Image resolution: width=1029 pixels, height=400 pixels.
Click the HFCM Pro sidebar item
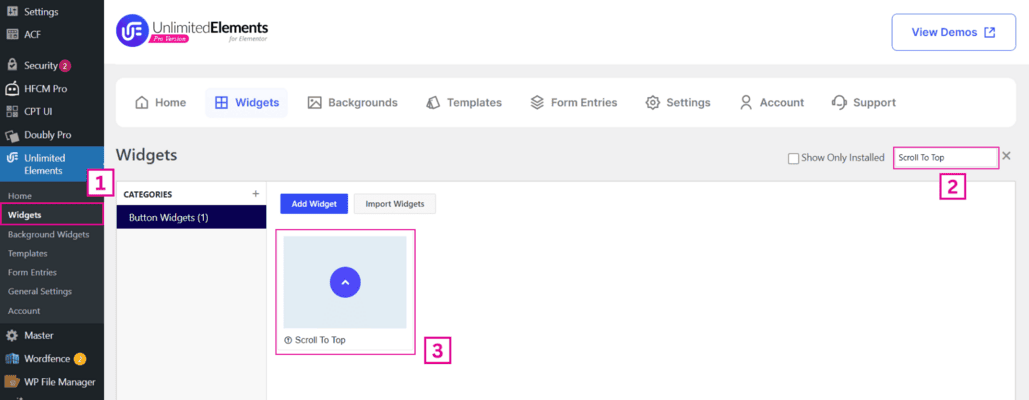45,88
